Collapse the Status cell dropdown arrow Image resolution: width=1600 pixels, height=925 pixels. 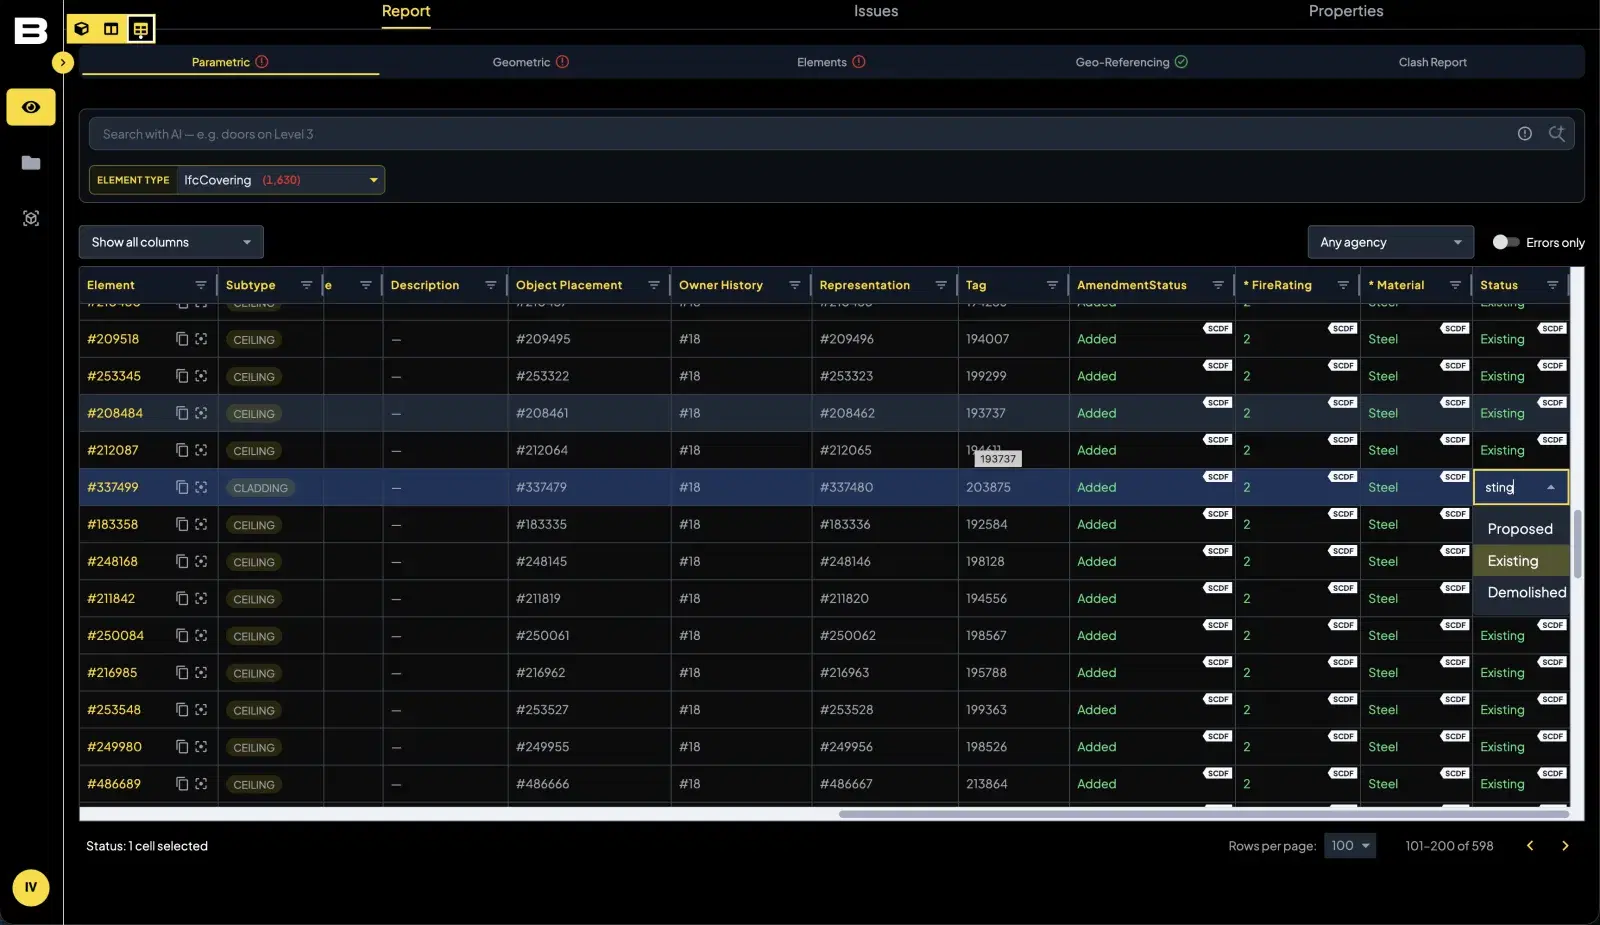(x=1551, y=487)
